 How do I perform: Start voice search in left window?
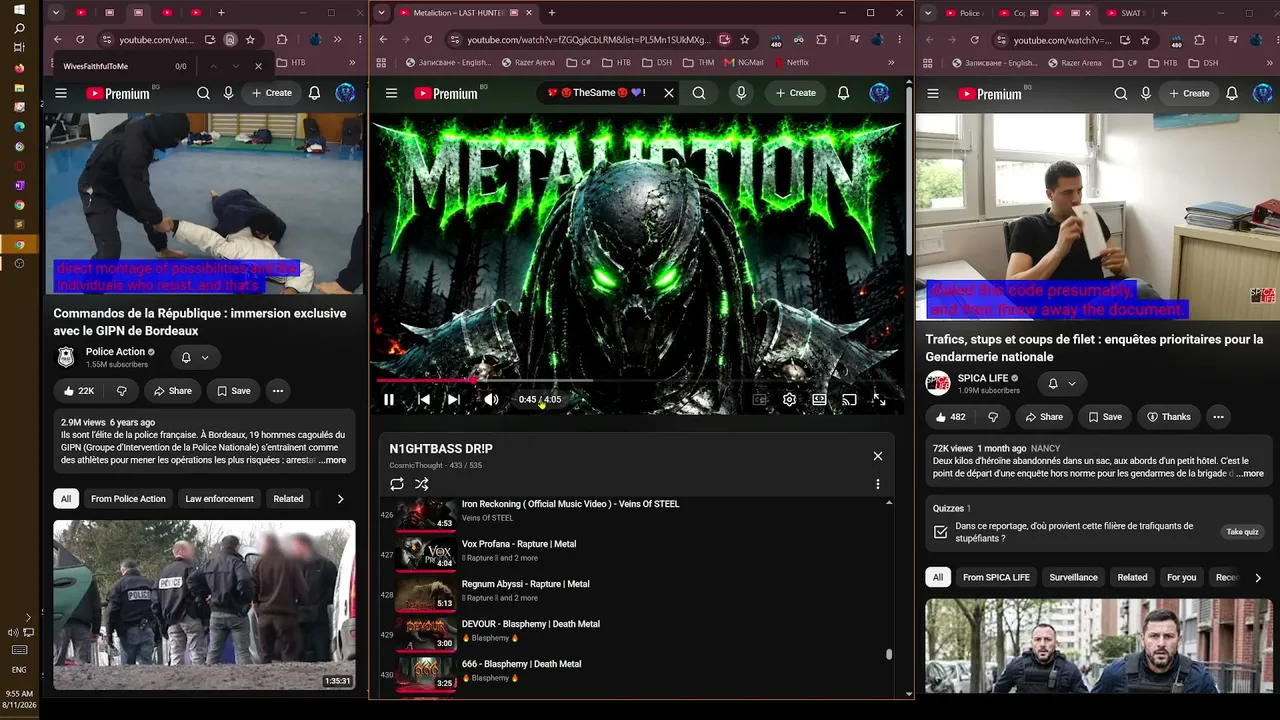click(x=229, y=93)
